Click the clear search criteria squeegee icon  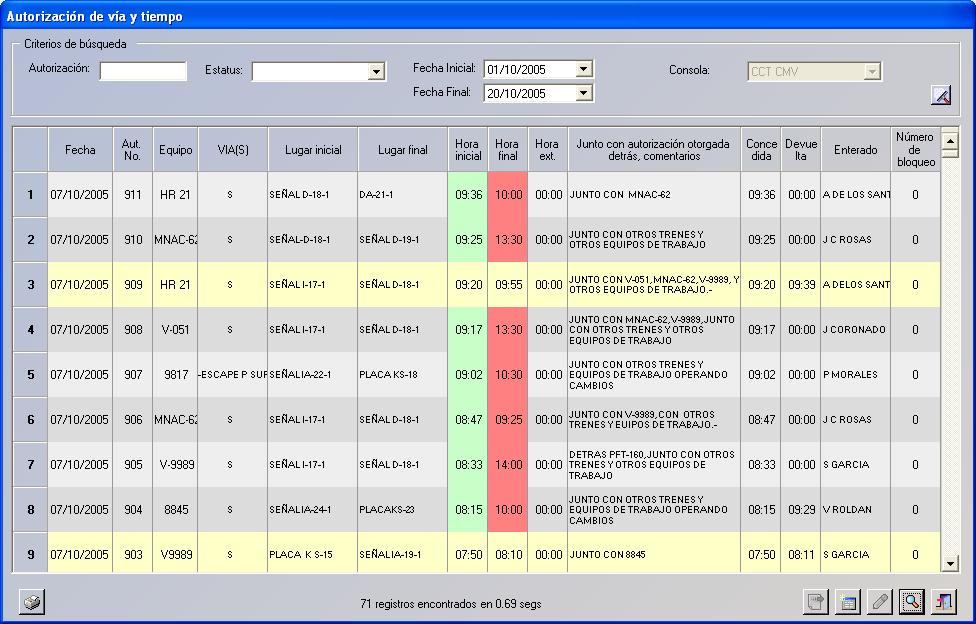941,95
